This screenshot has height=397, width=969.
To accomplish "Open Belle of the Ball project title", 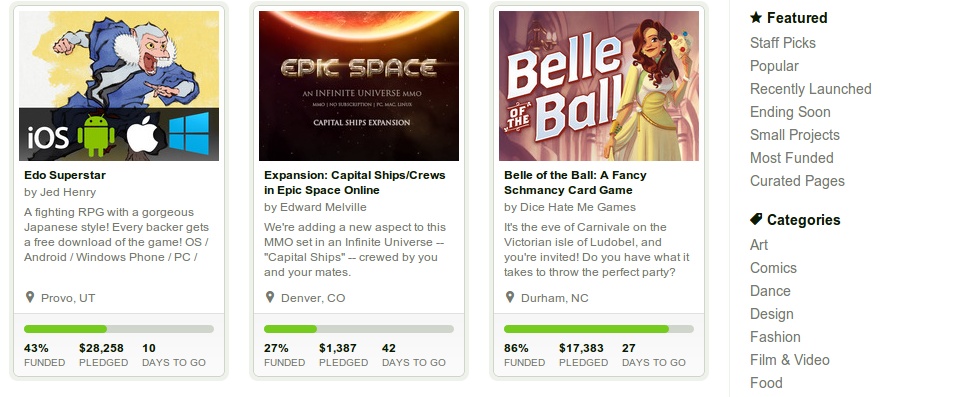I will (575, 182).
